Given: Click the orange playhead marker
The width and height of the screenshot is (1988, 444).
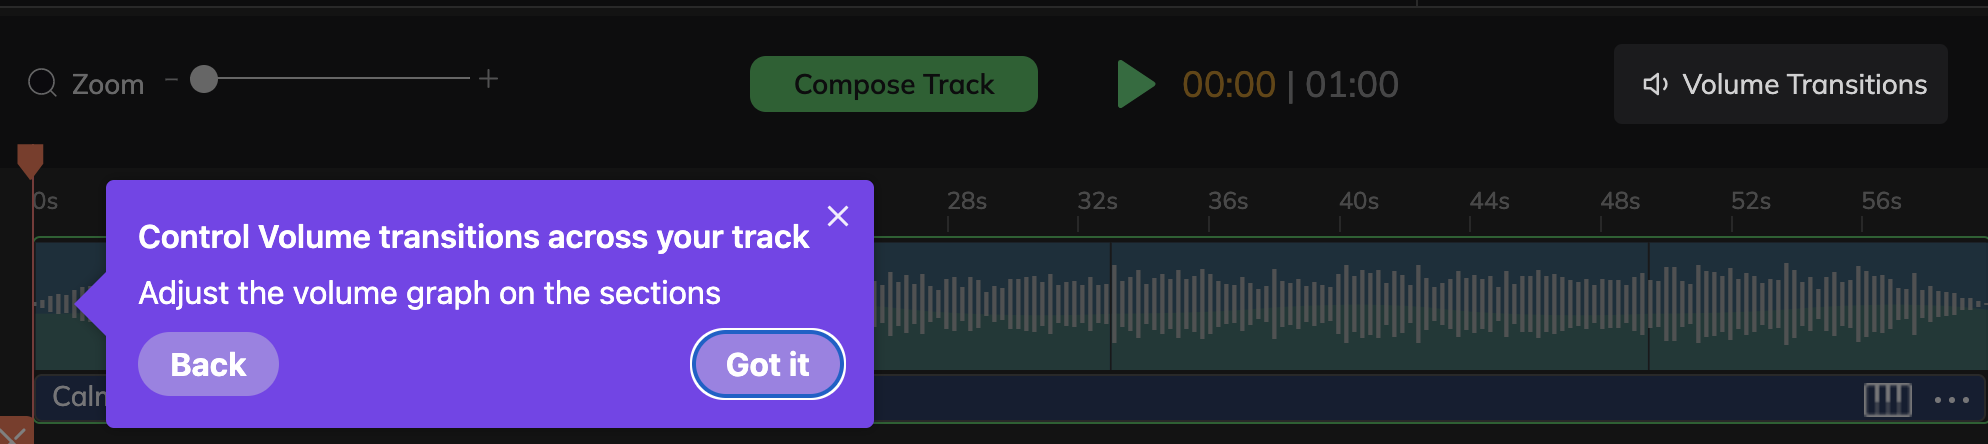Looking at the screenshot, I should 30,160.
